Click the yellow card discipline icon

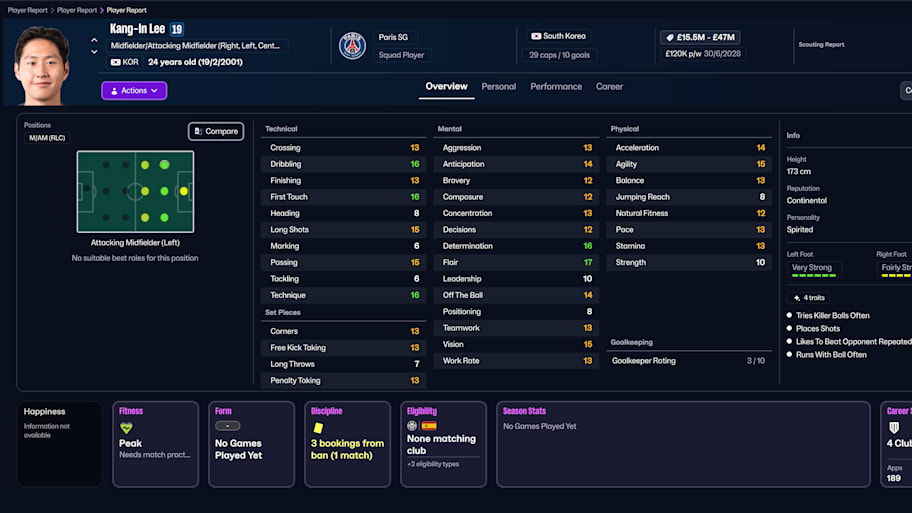(318, 428)
